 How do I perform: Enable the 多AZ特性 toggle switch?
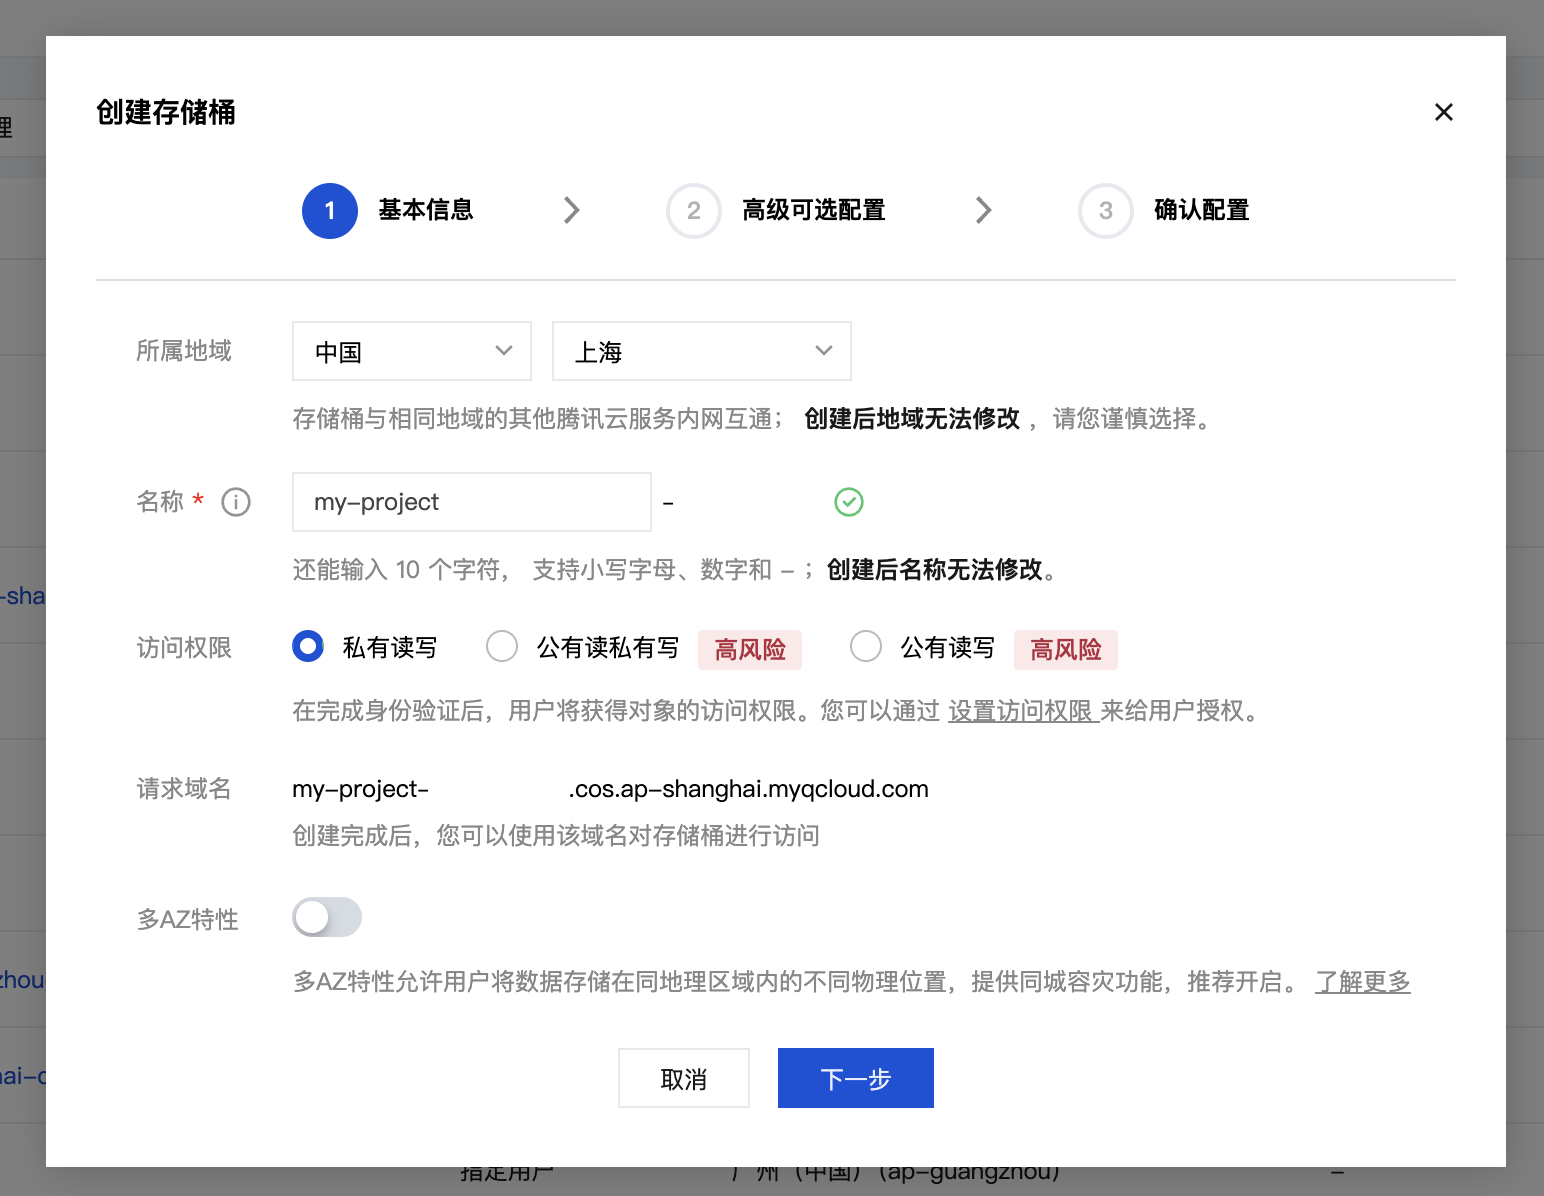(327, 917)
